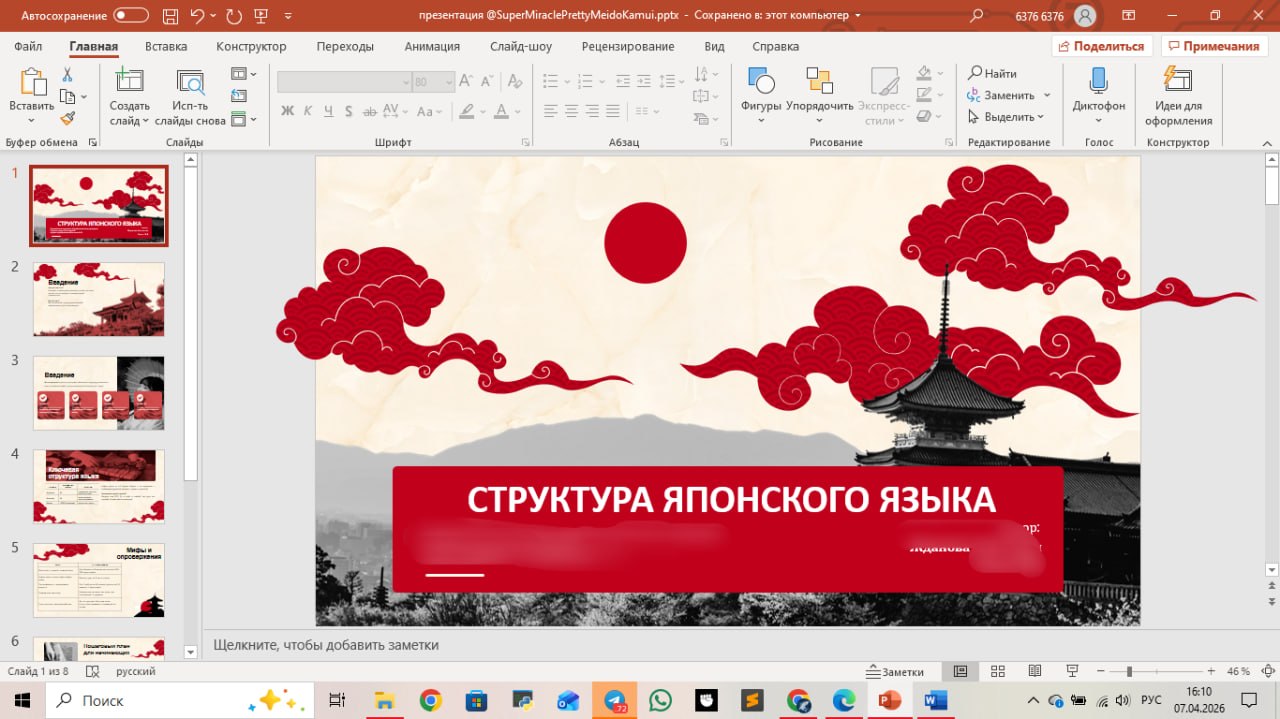Click the Dictate microphone icon
The width and height of the screenshot is (1280, 719).
(1098, 81)
